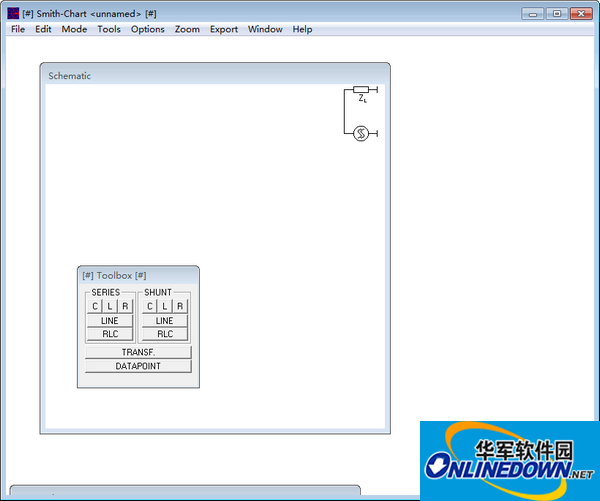This screenshot has width=600, height=501.
Task: Open the File menu
Action: point(18,29)
